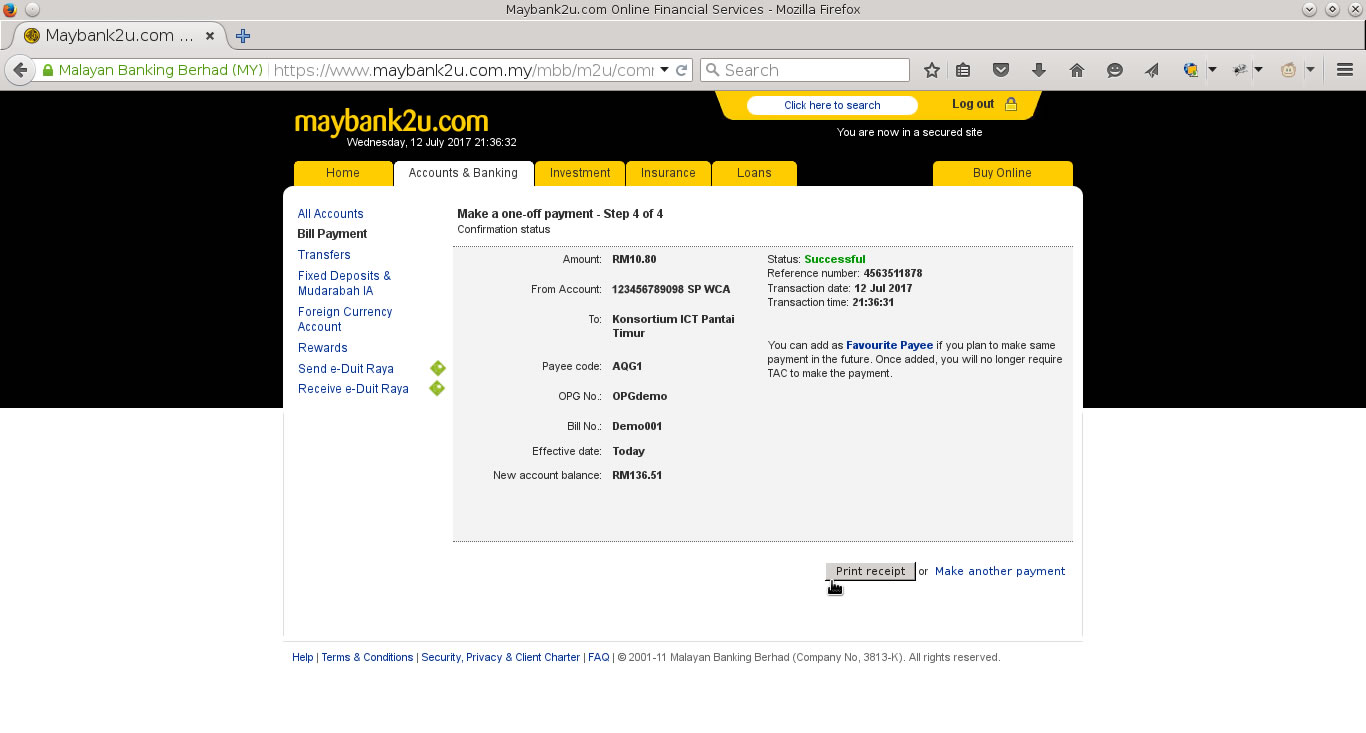Click the green padlock site identity icon
The width and height of the screenshot is (1366, 733).
[47, 71]
